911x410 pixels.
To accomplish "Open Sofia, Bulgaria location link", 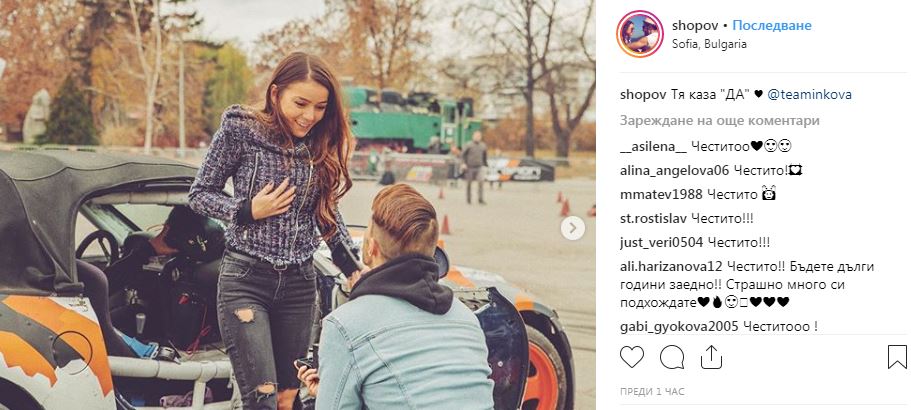I will pos(709,44).
